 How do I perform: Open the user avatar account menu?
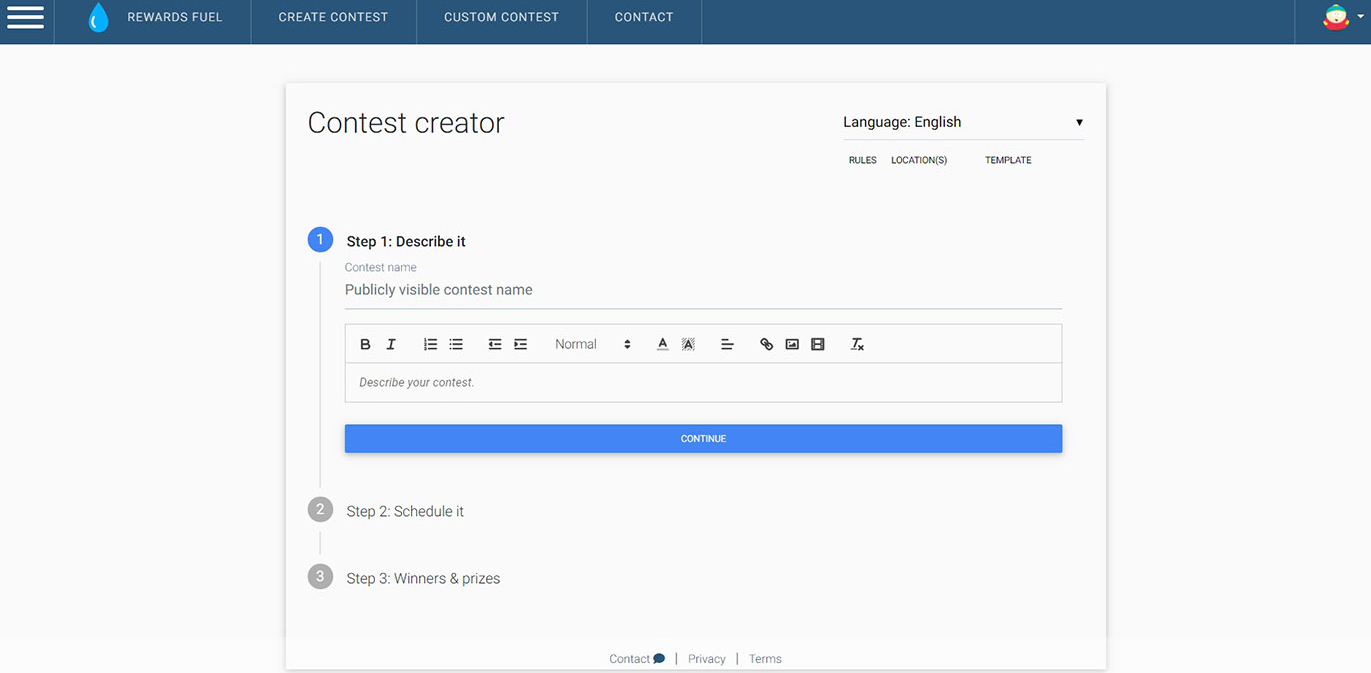(1341, 17)
